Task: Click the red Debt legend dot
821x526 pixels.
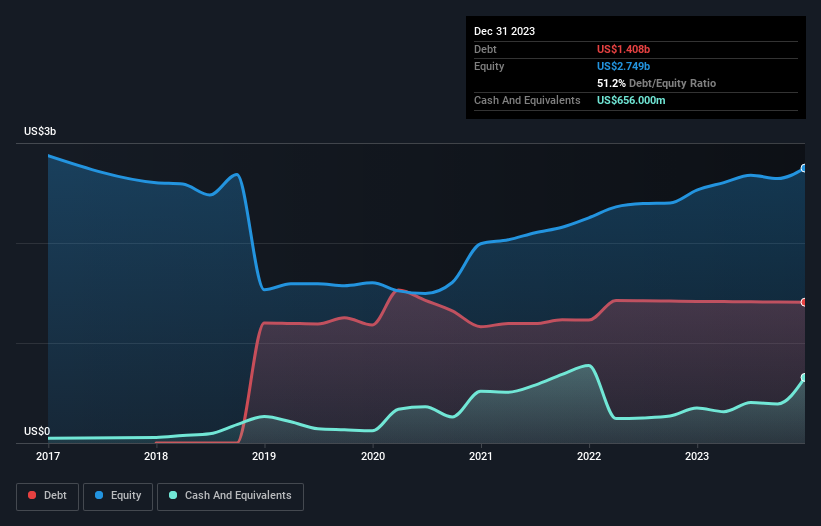Action: 32,495
